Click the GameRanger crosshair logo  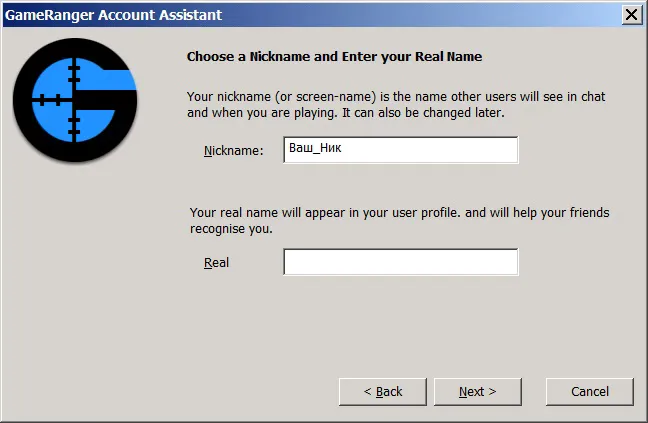[75, 100]
